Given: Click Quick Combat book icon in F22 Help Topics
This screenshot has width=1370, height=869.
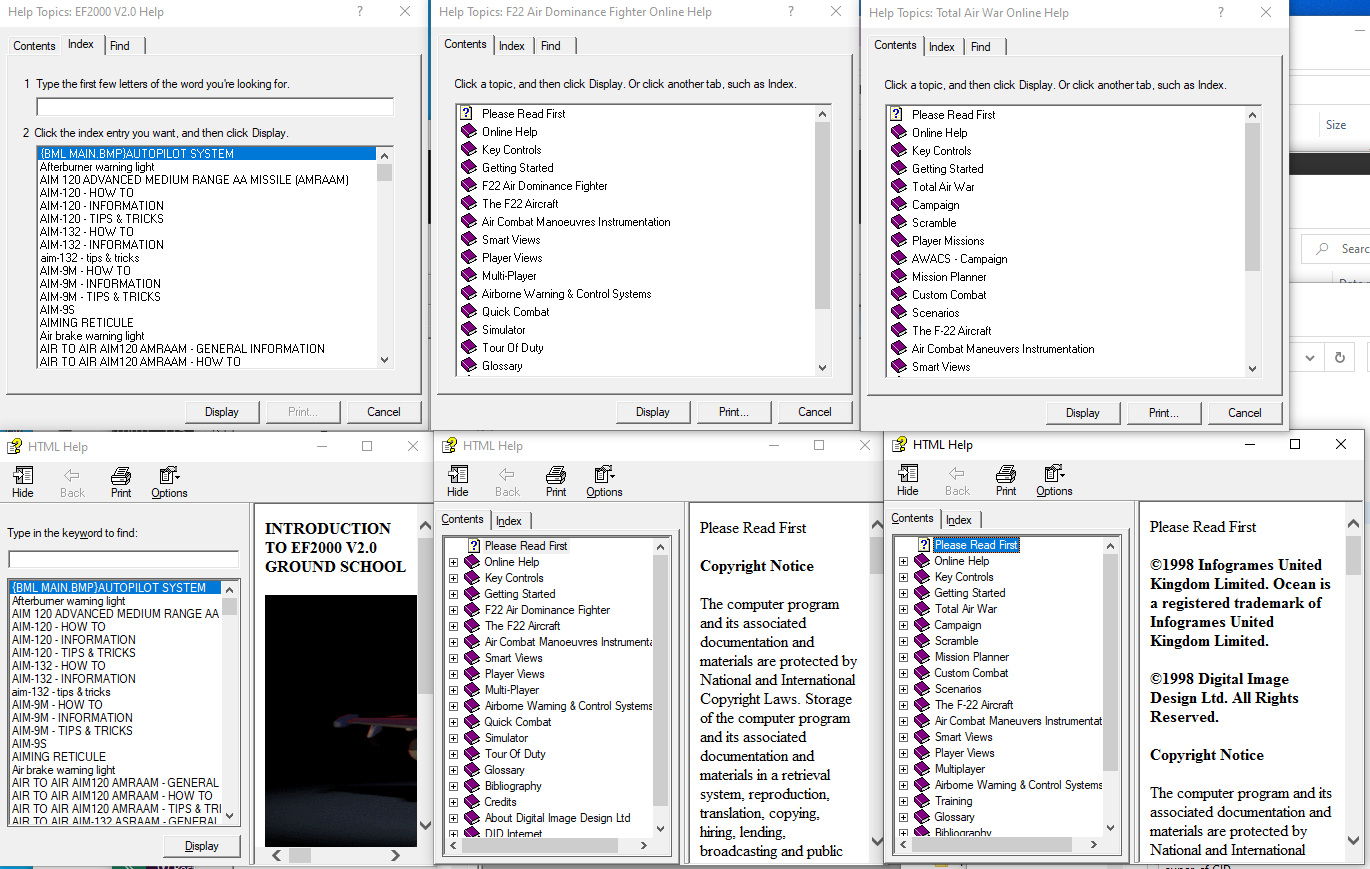Looking at the screenshot, I should 468,311.
